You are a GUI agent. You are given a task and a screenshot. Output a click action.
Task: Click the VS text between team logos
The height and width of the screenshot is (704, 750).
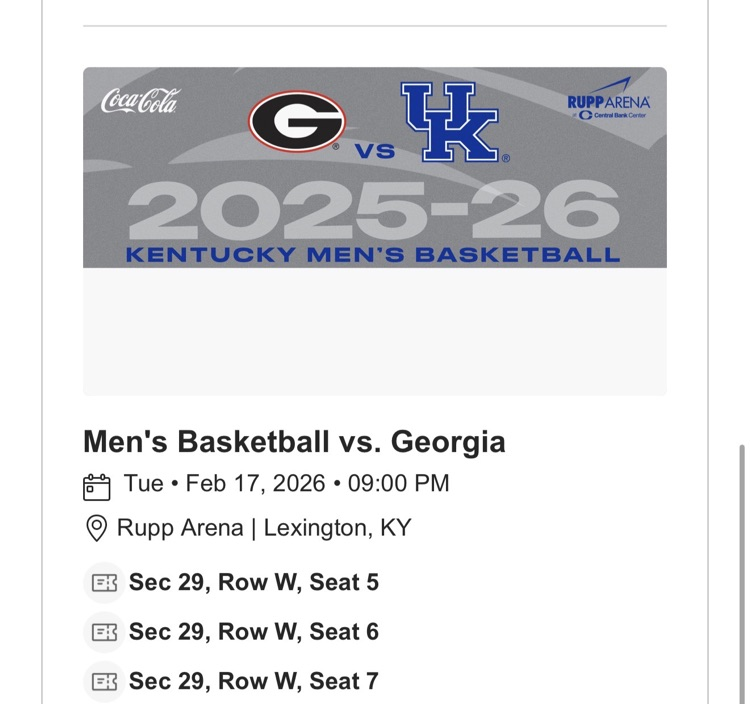pos(374,152)
